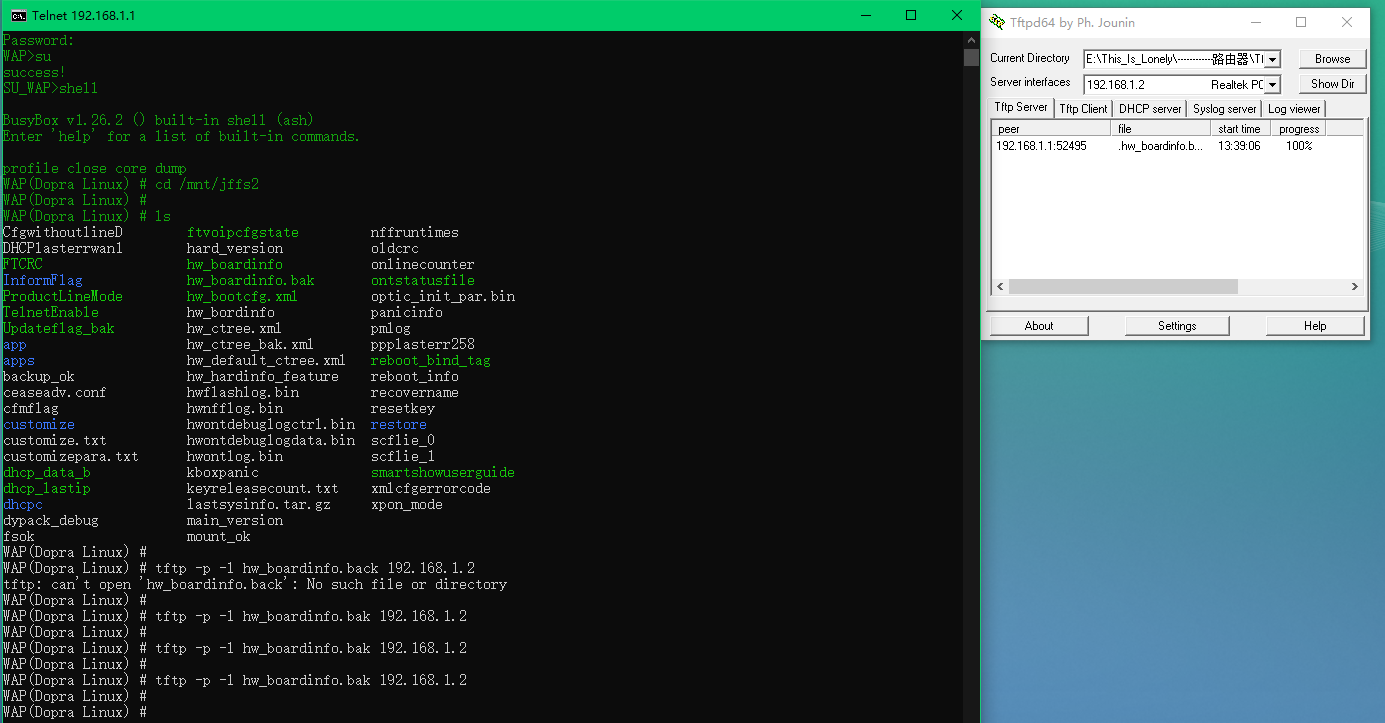Open Tftpd64 Settings

tap(1177, 326)
